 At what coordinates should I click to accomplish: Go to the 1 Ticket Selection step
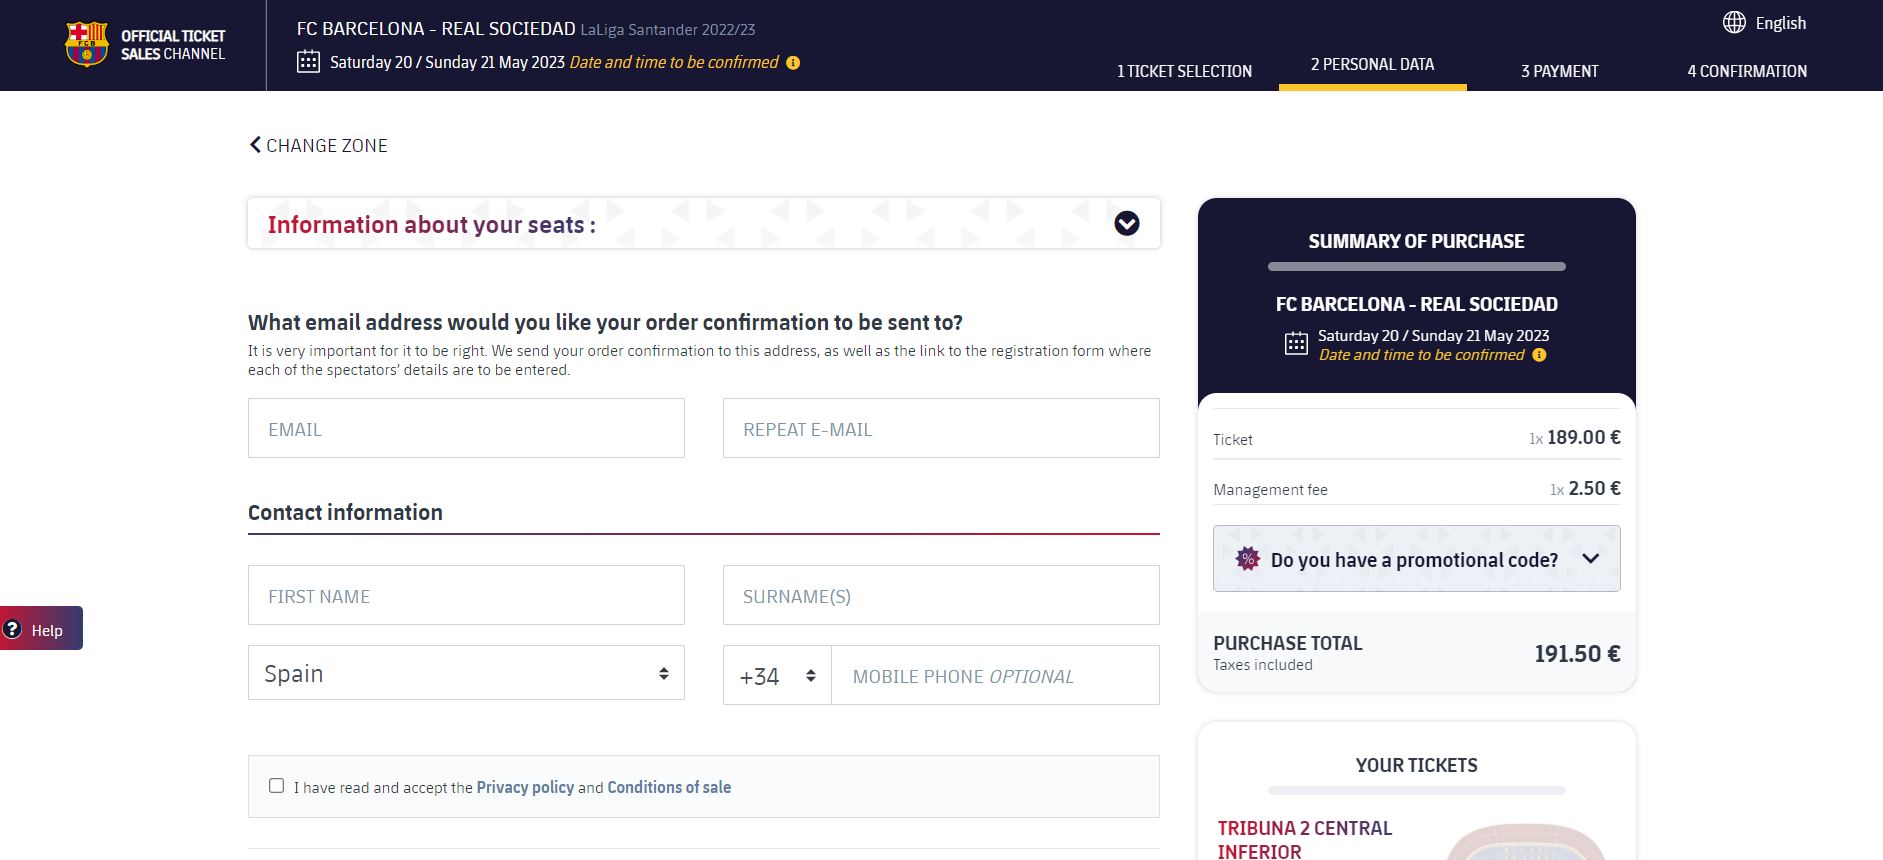tap(1184, 71)
